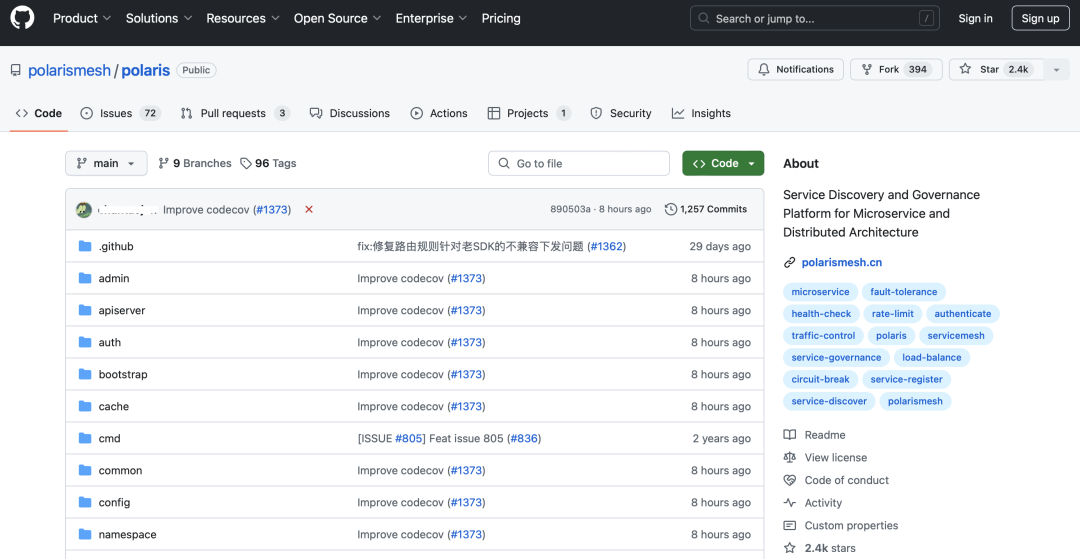This screenshot has height=559, width=1080.
Task: Open the Discussions tab
Action: [350, 114]
